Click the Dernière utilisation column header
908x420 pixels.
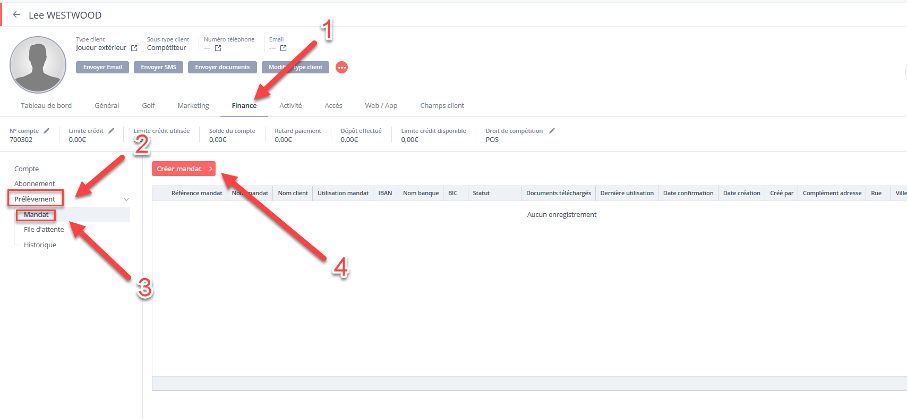coord(628,192)
